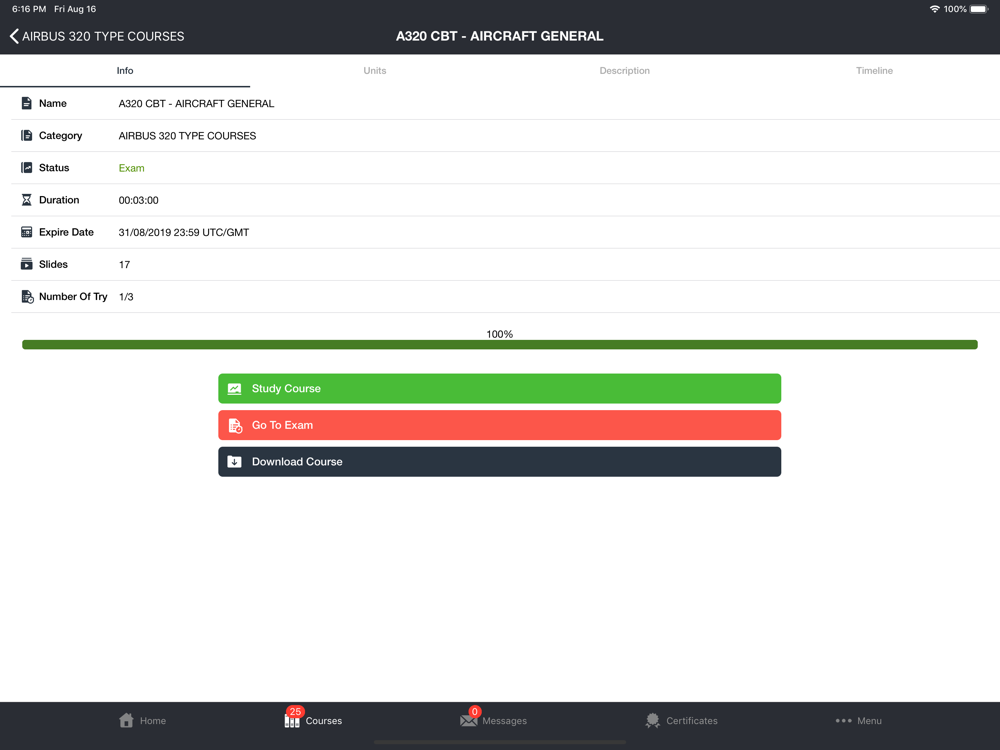1000x750 pixels.
Task: Click the Slides row icon
Action: click(x=26, y=264)
